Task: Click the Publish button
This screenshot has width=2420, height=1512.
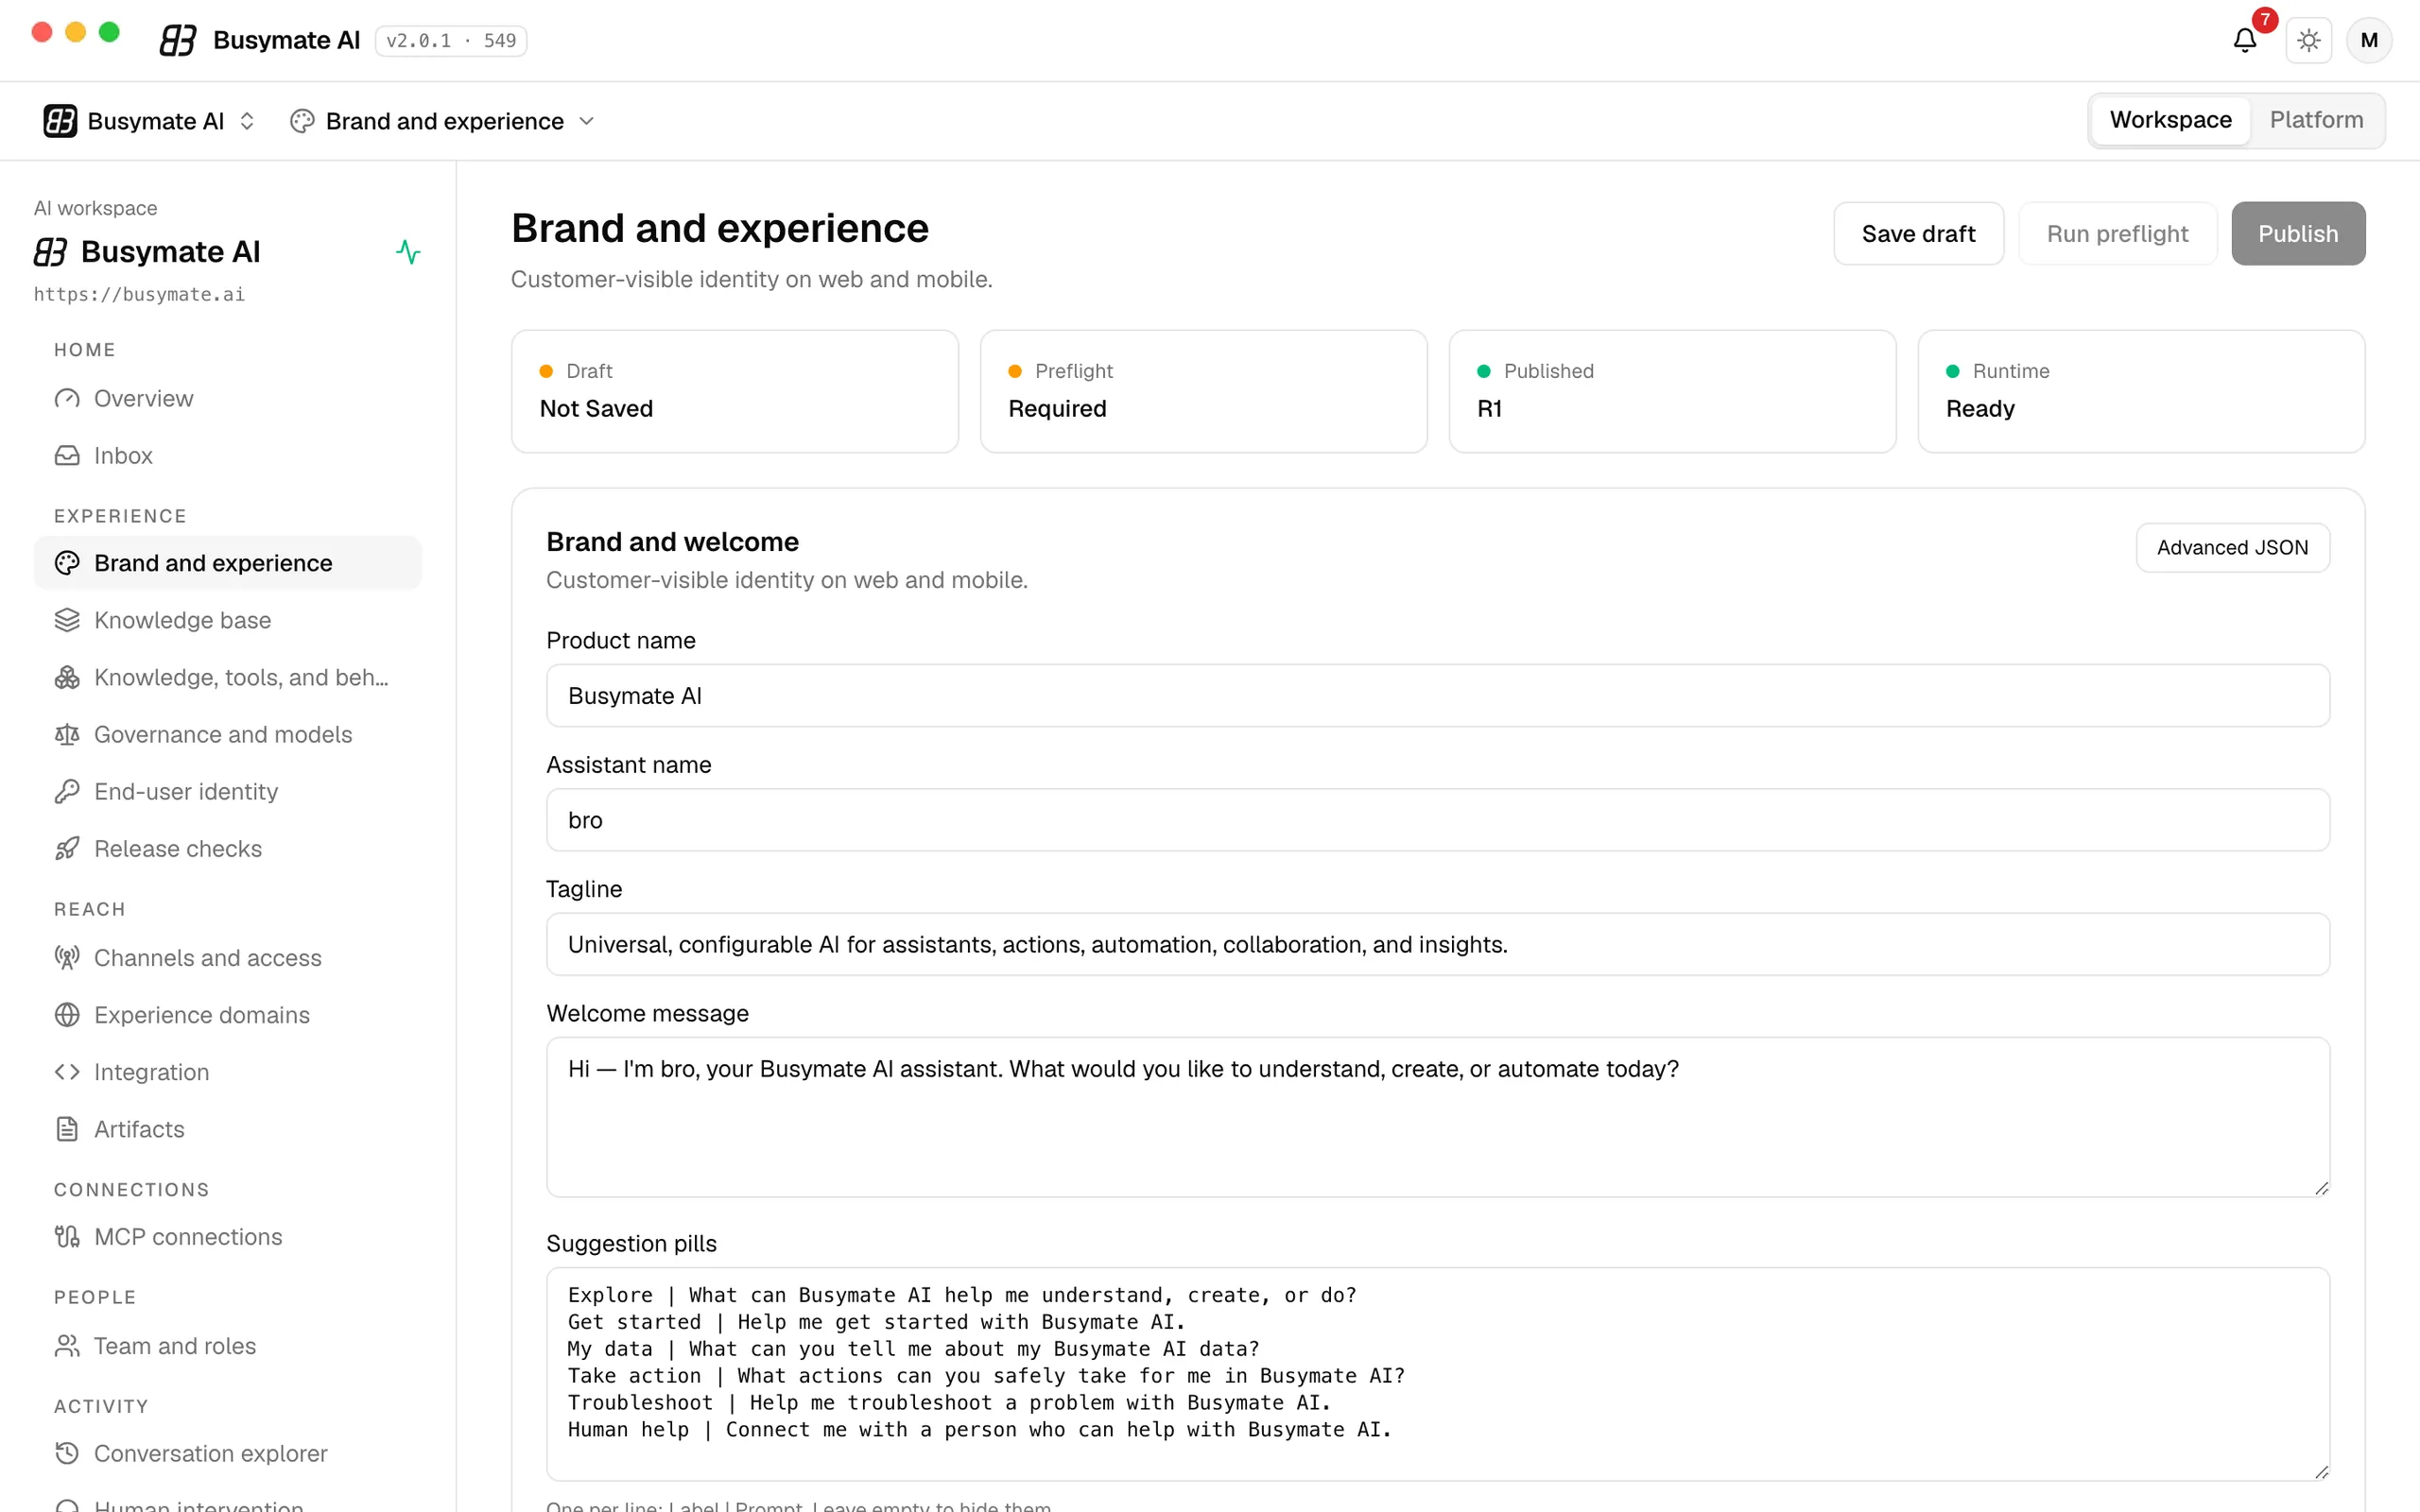Action: pos(2298,234)
